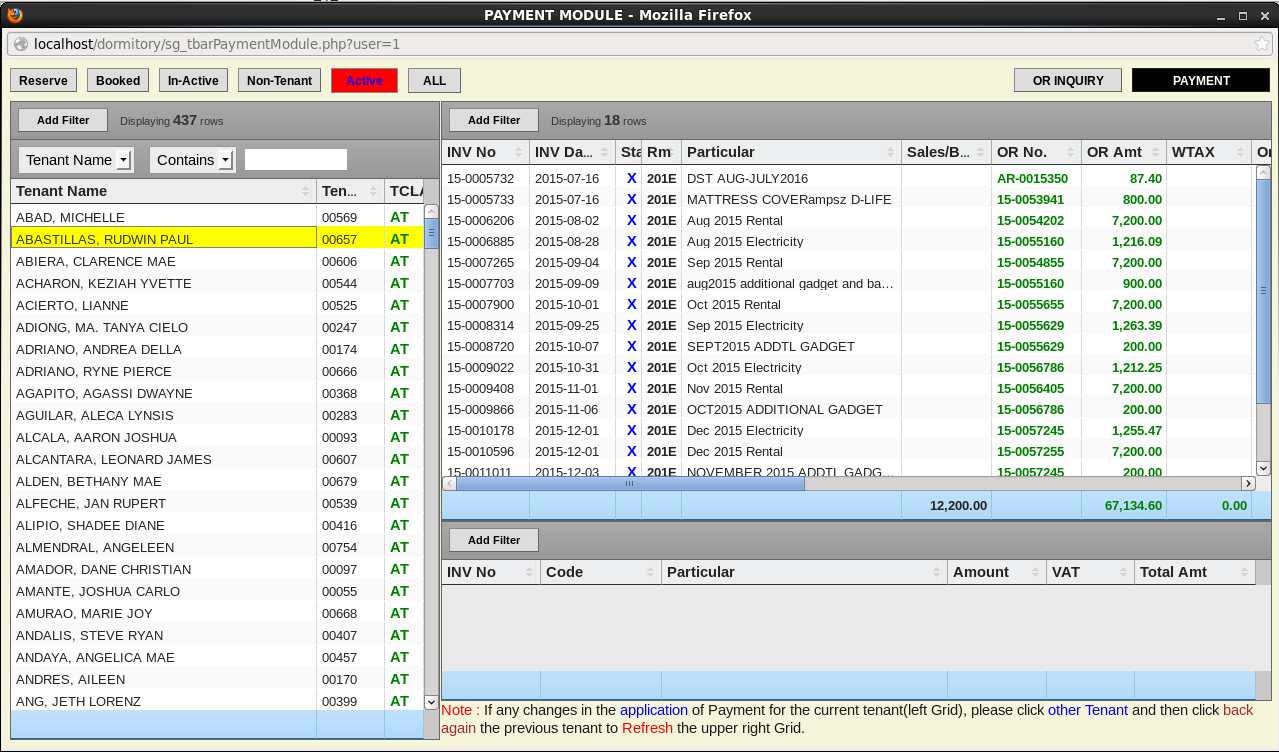Click the Firefox logo in title bar
The height and width of the screenshot is (753, 1279).
[x=14, y=15]
